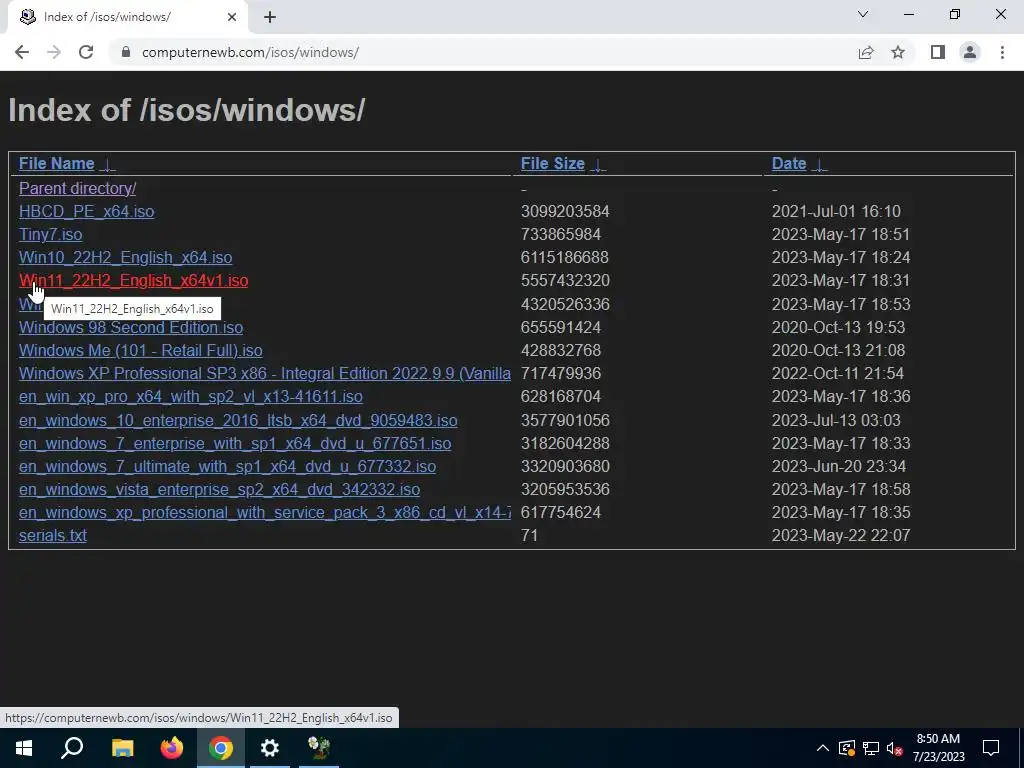This screenshot has height=768, width=1024.
Task: Click the arrow next to Date header
Action: pyautogui.click(x=819, y=165)
